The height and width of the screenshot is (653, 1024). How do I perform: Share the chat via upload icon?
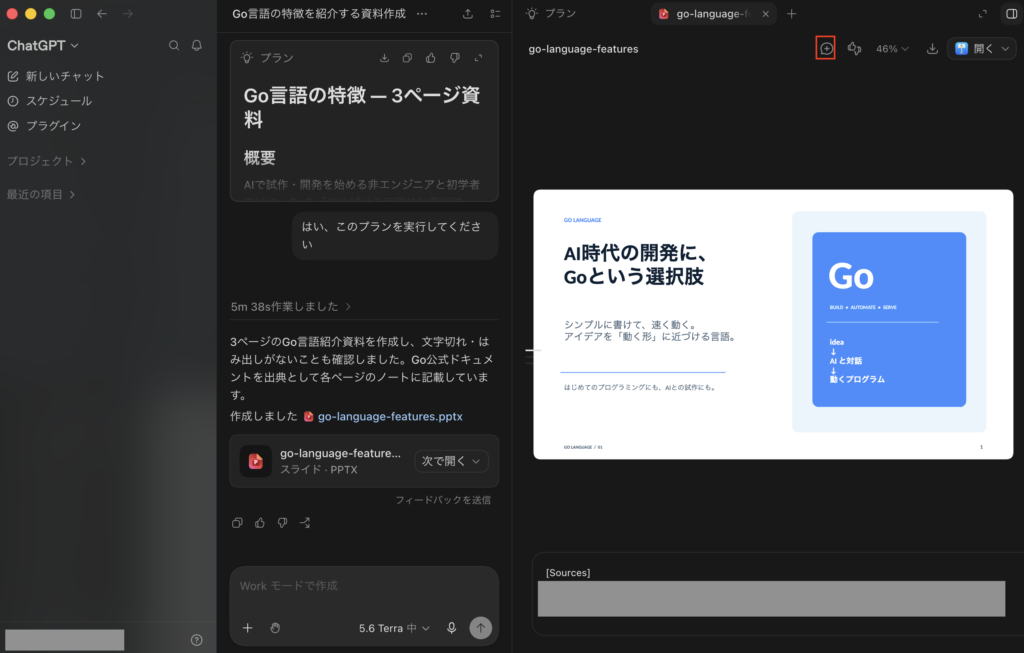[468, 14]
